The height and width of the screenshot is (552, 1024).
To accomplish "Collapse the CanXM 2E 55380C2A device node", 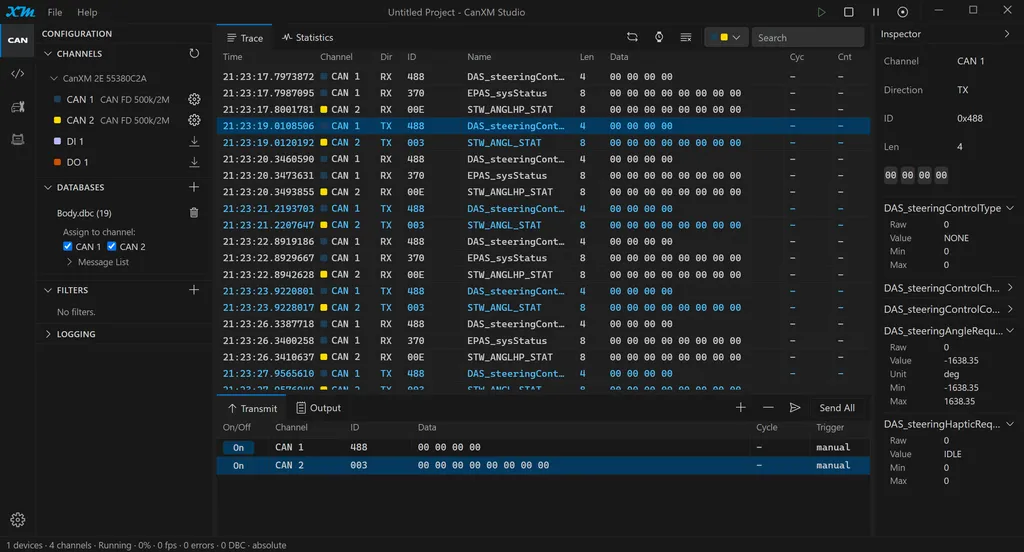I will pos(54,78).
